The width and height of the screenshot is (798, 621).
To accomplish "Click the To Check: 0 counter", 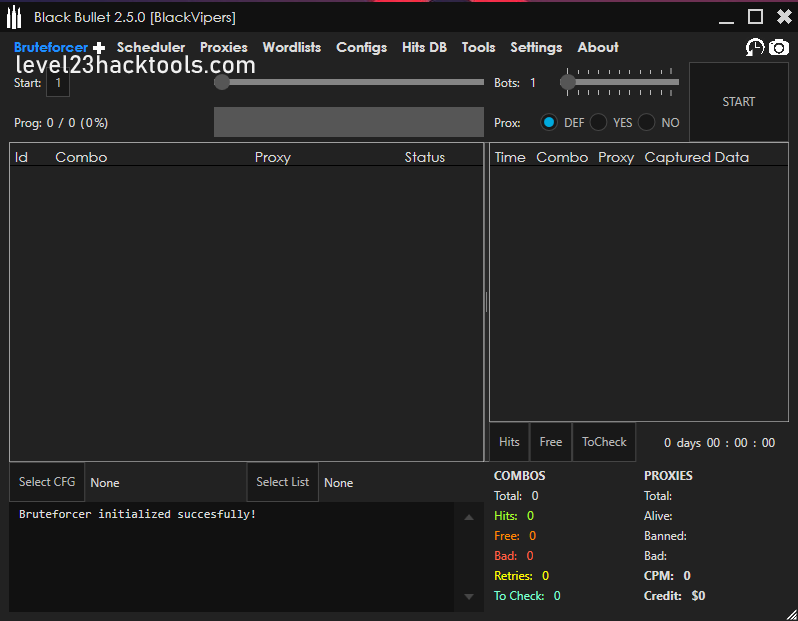I will click(x=527, y=596).
